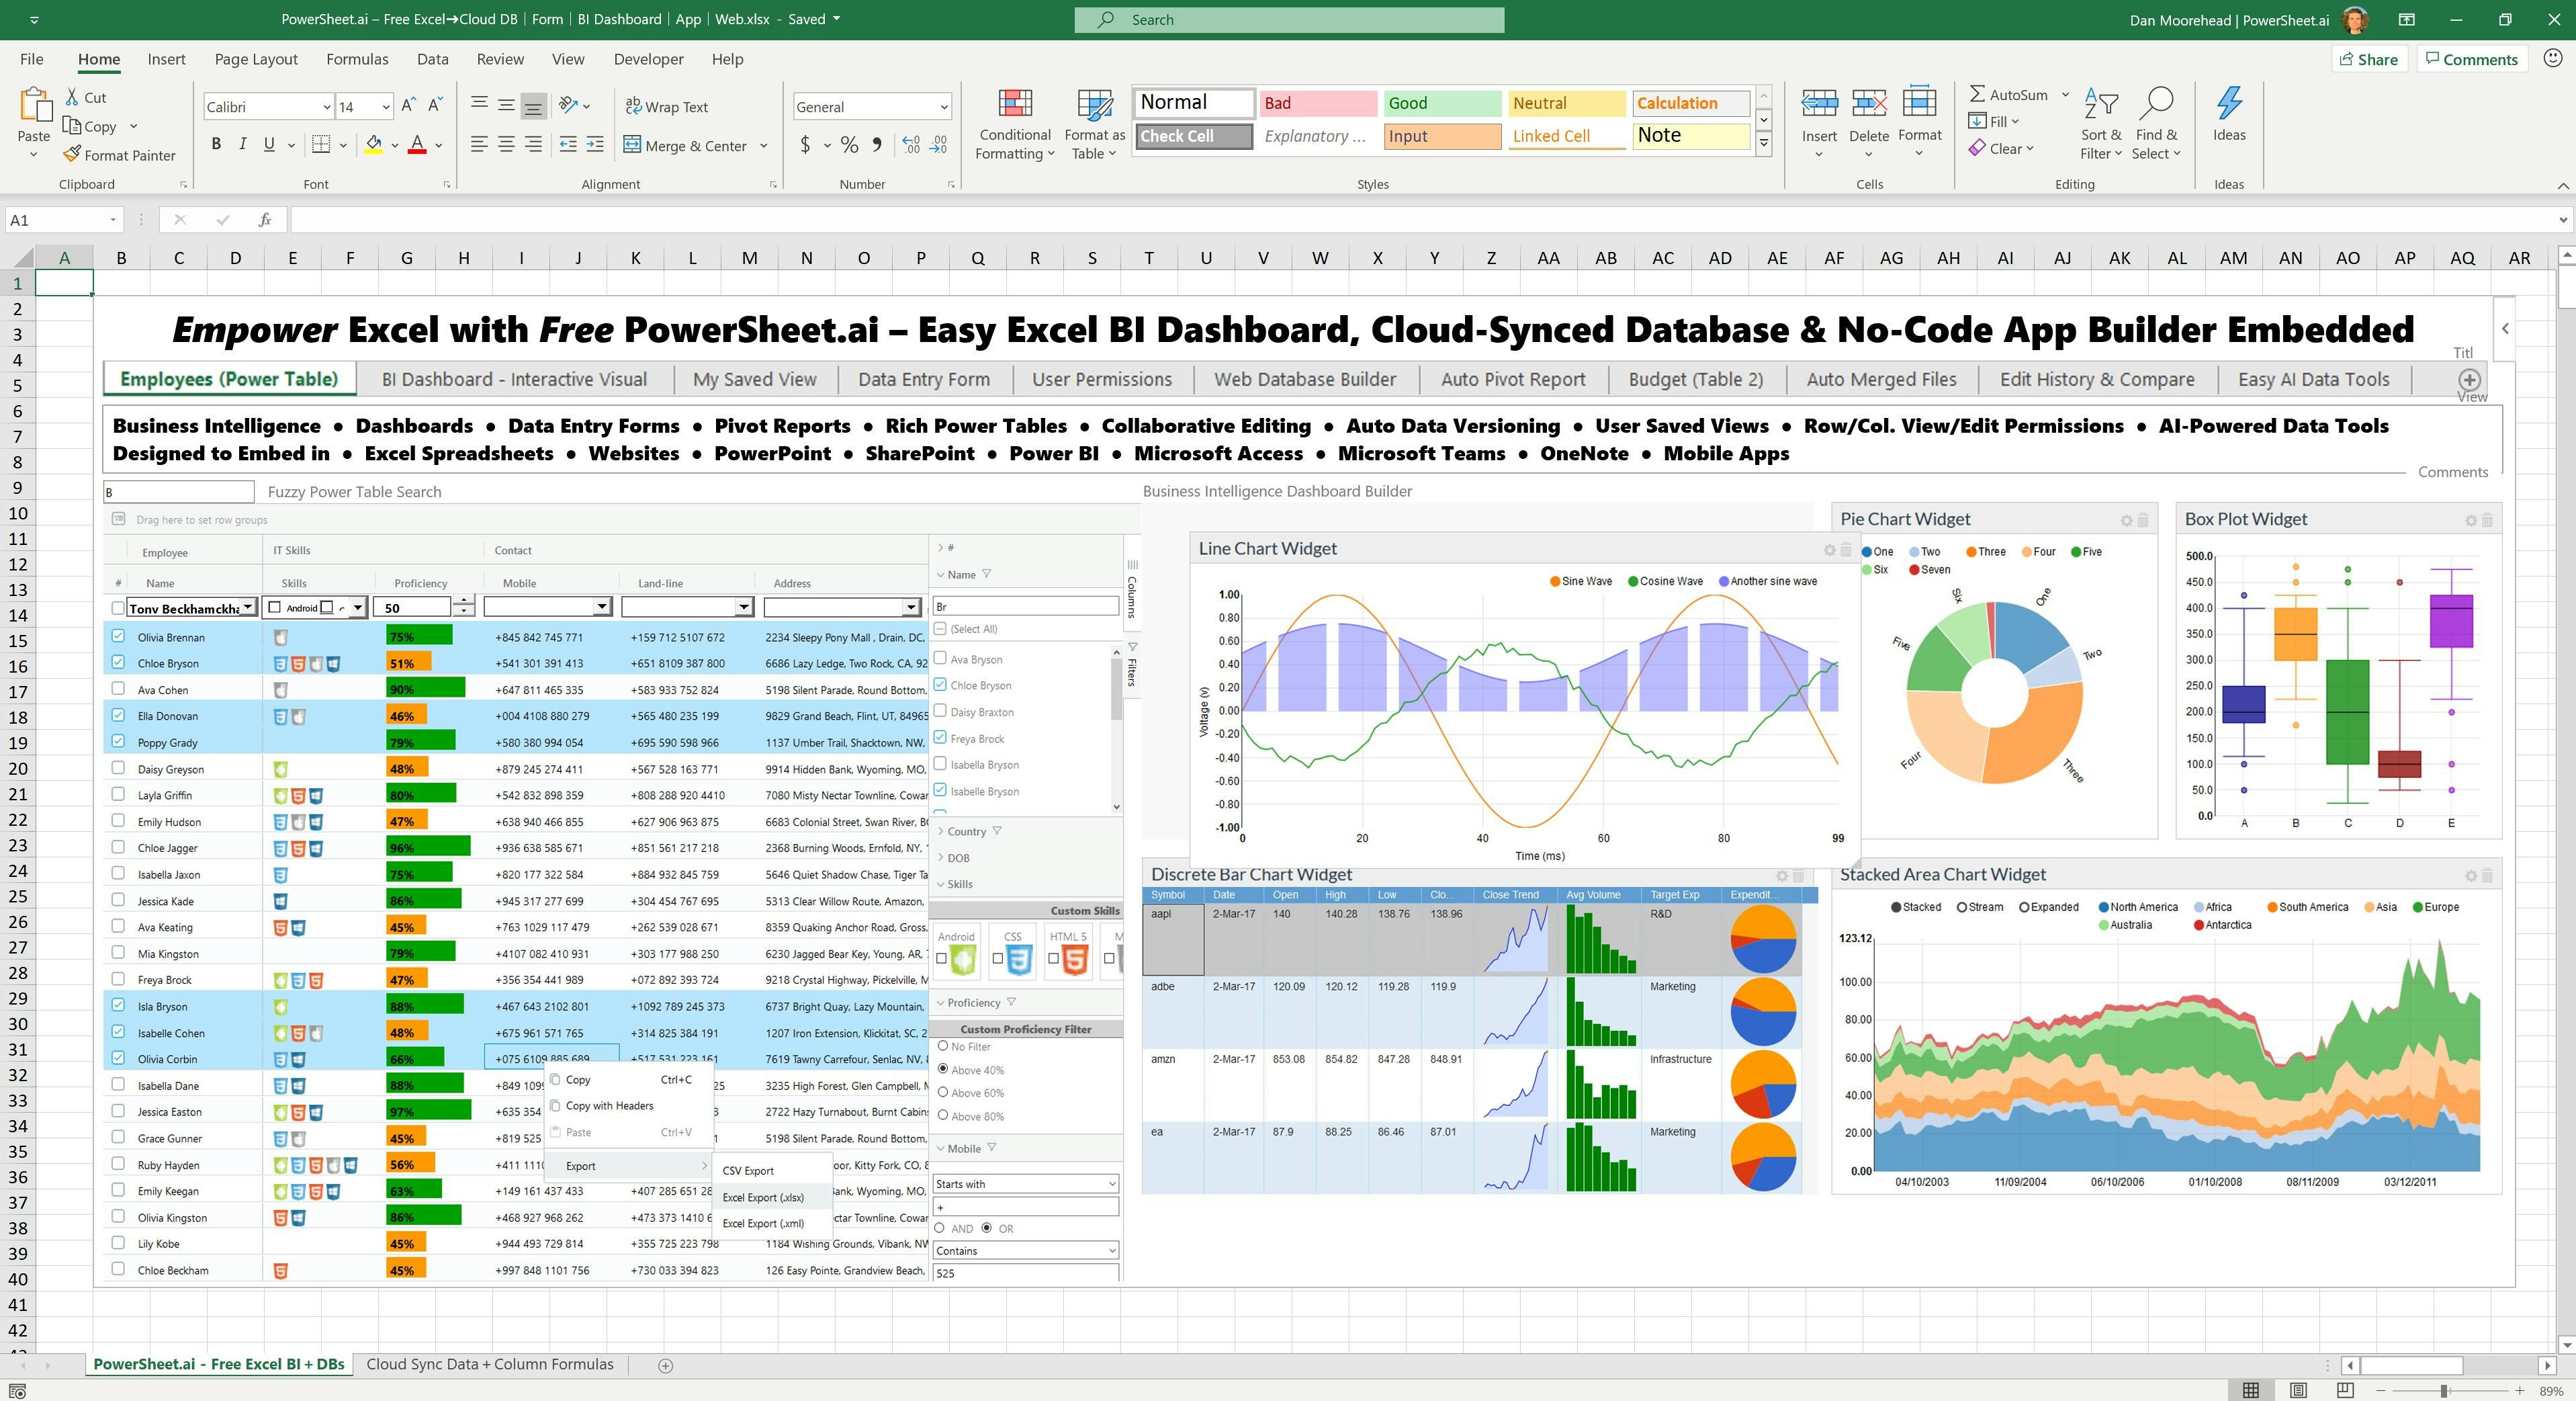
Task: Switch to the Data ribbon tab
Action: tap(432, 59)
